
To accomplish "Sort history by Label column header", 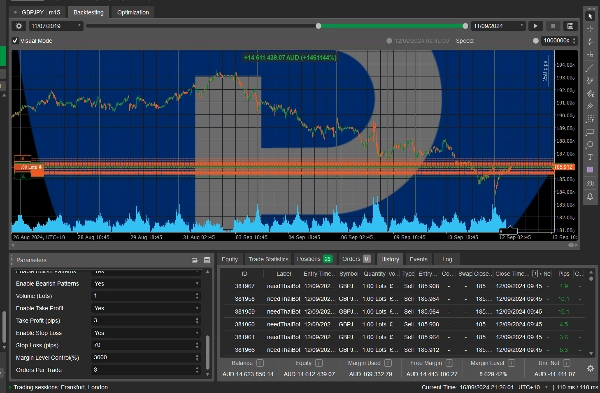I will click(284, 274).
